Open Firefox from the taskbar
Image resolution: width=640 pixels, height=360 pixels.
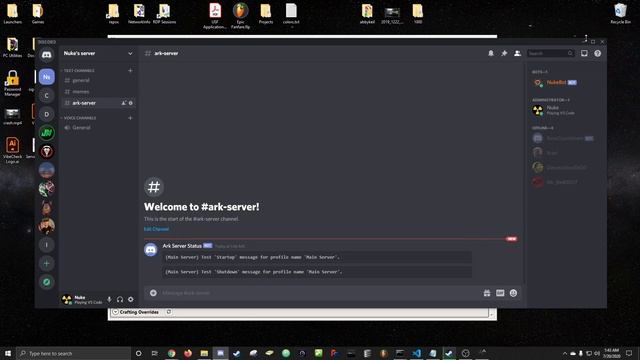188,353
